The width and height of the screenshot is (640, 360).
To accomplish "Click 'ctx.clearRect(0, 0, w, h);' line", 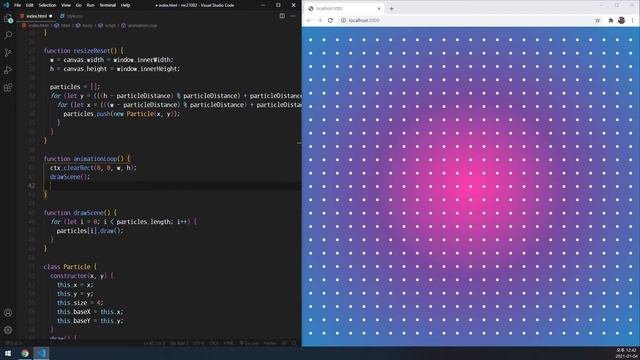I will [x=93, y=168].
